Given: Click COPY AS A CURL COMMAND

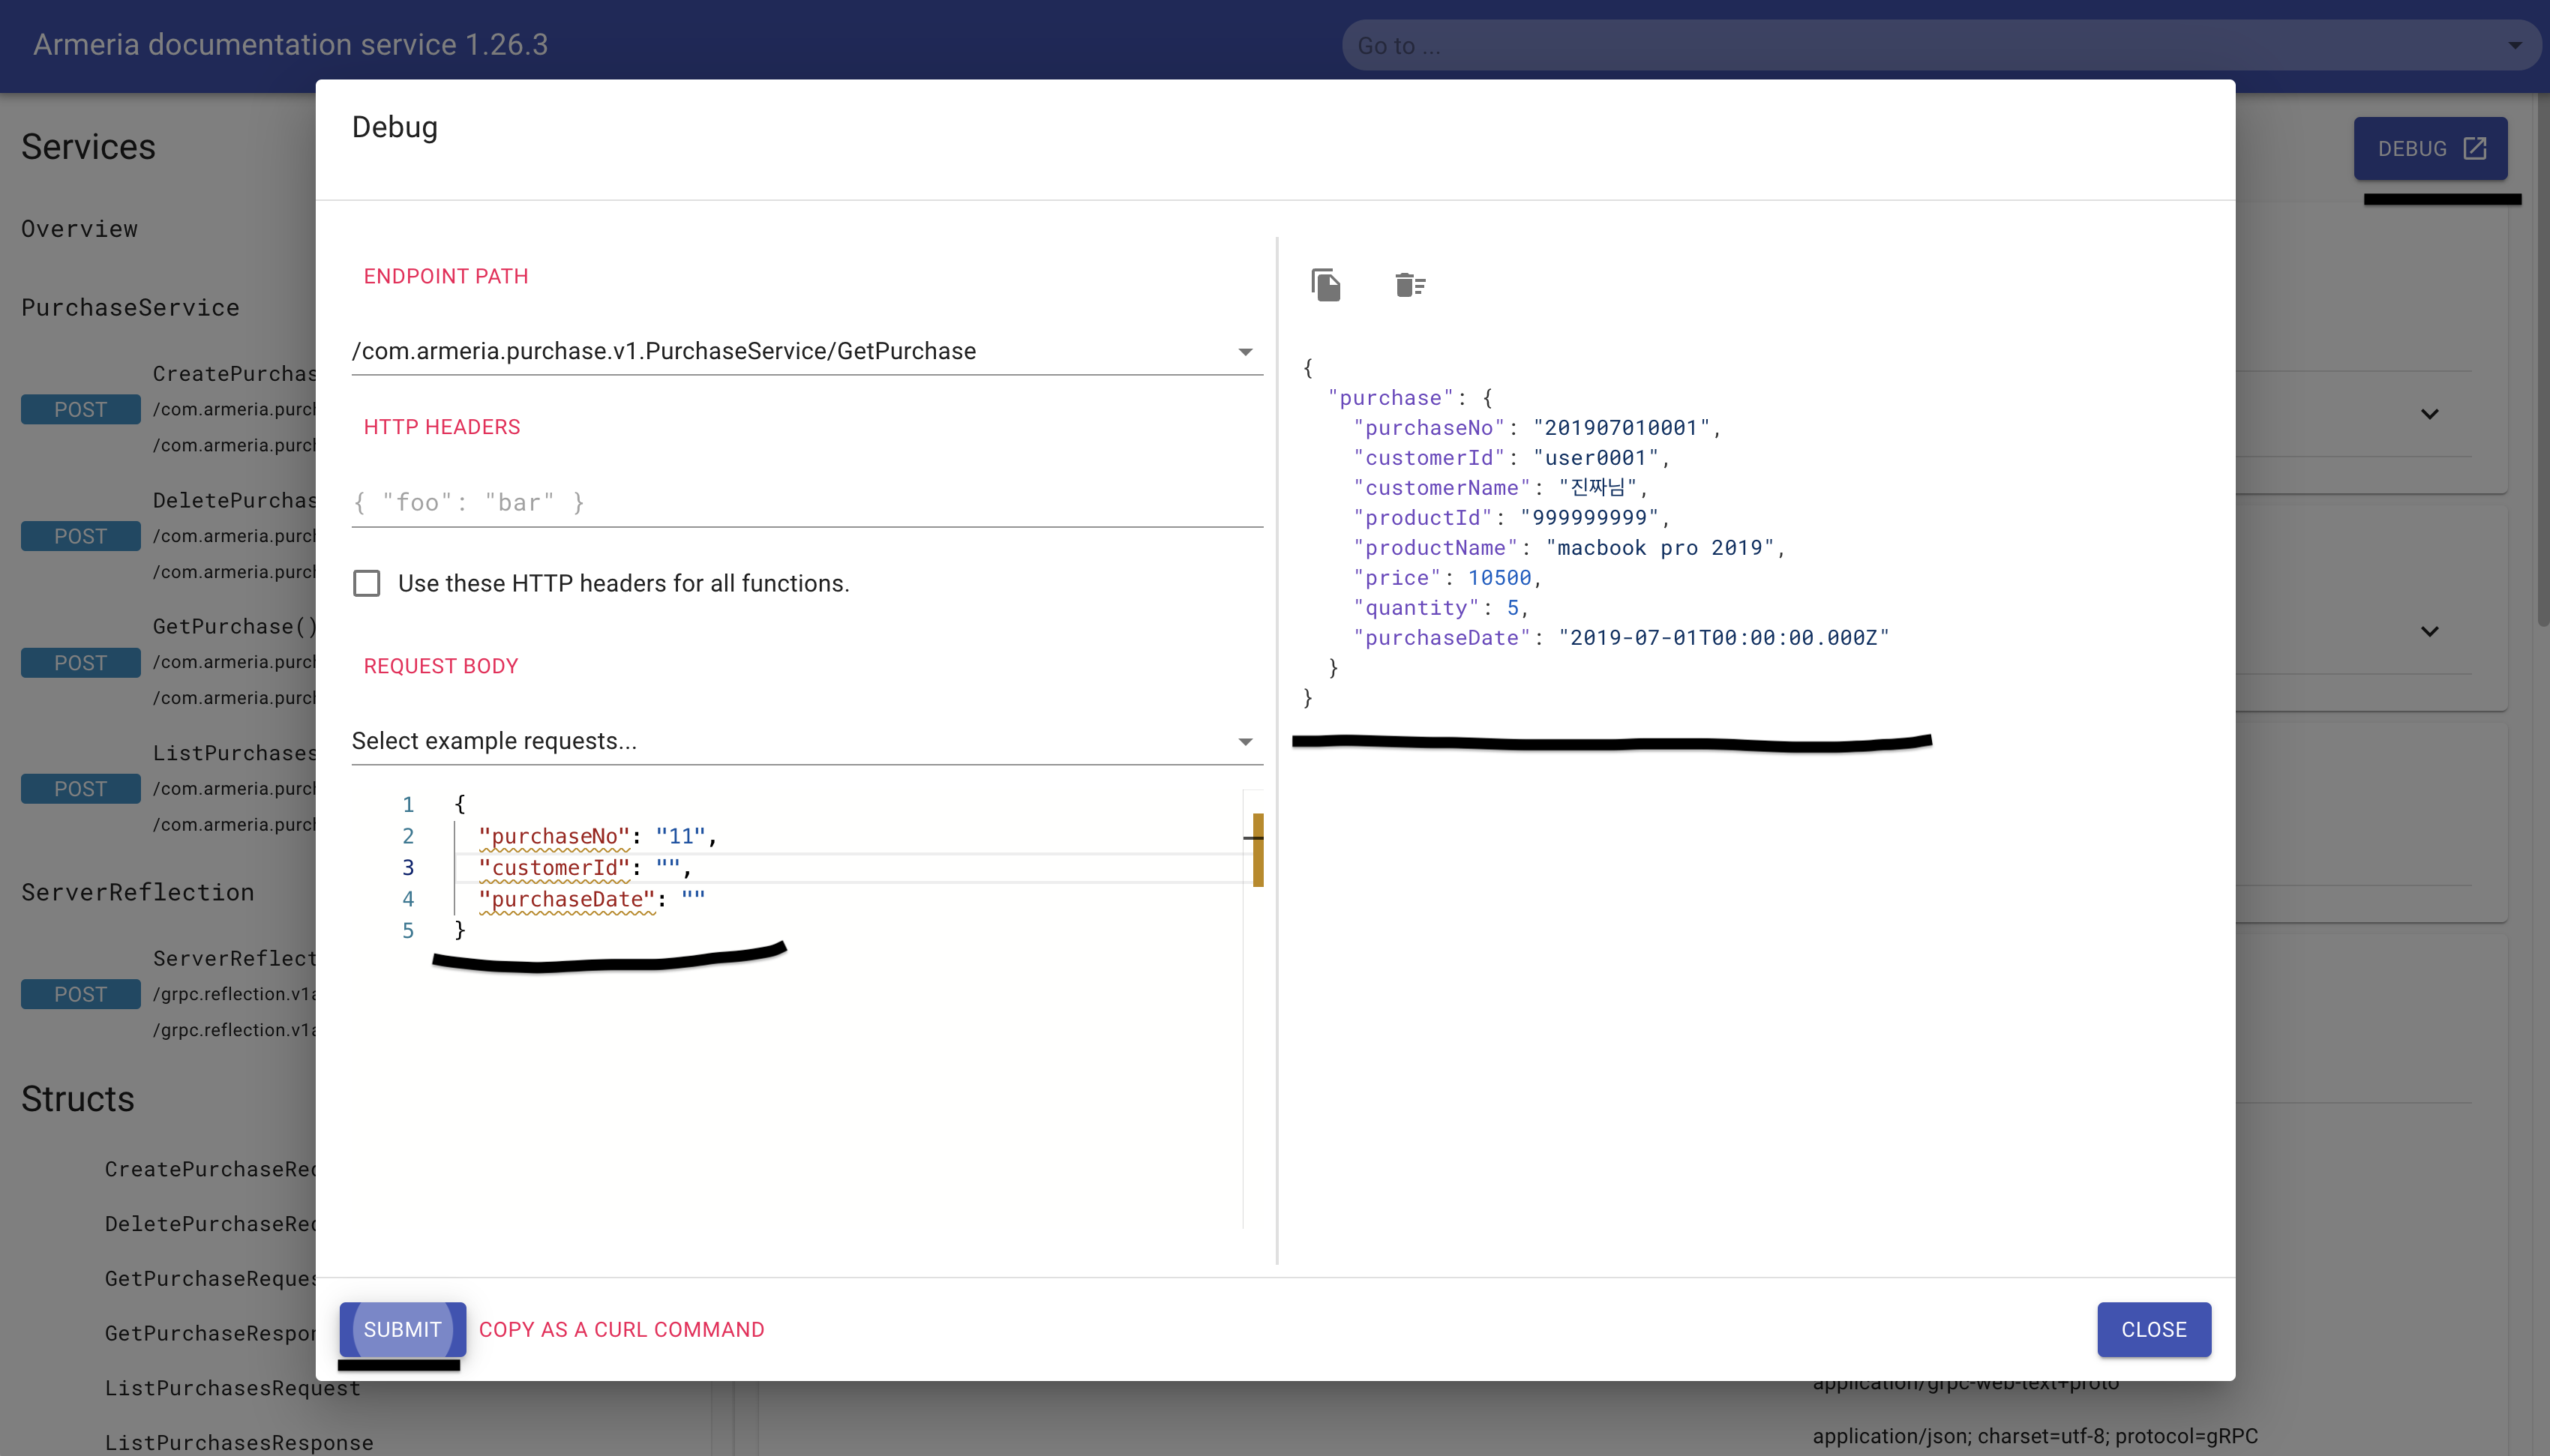Looking at the screenshot, I should coord(621,1329).
